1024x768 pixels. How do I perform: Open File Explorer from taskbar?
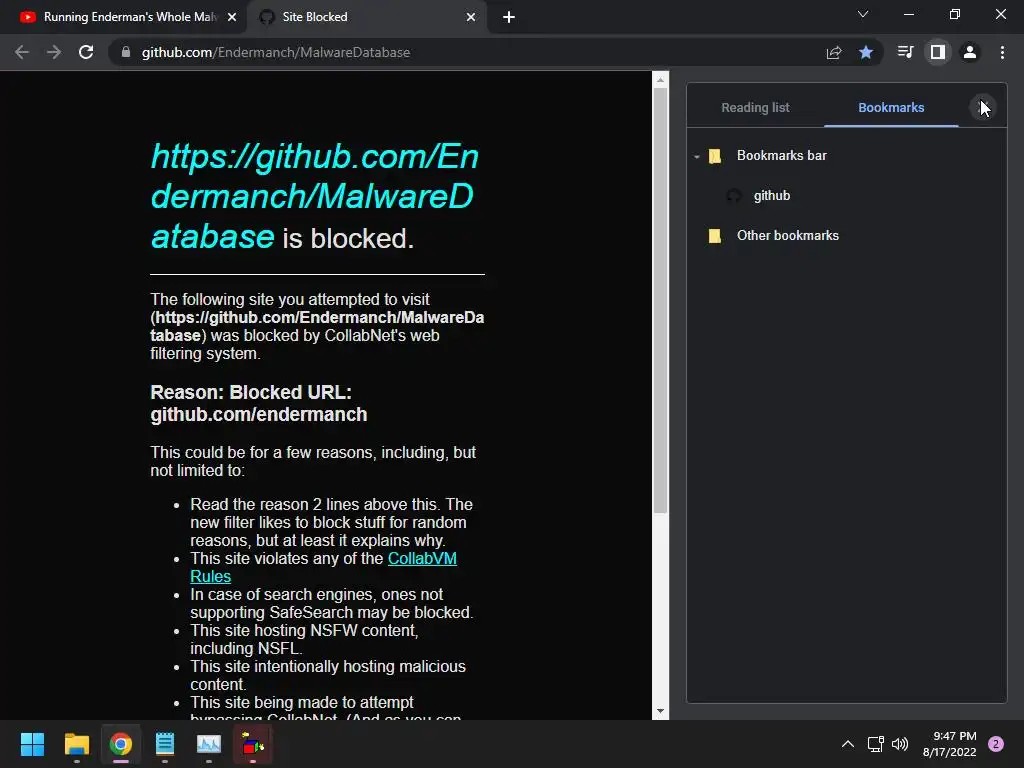tap(76, 744)
